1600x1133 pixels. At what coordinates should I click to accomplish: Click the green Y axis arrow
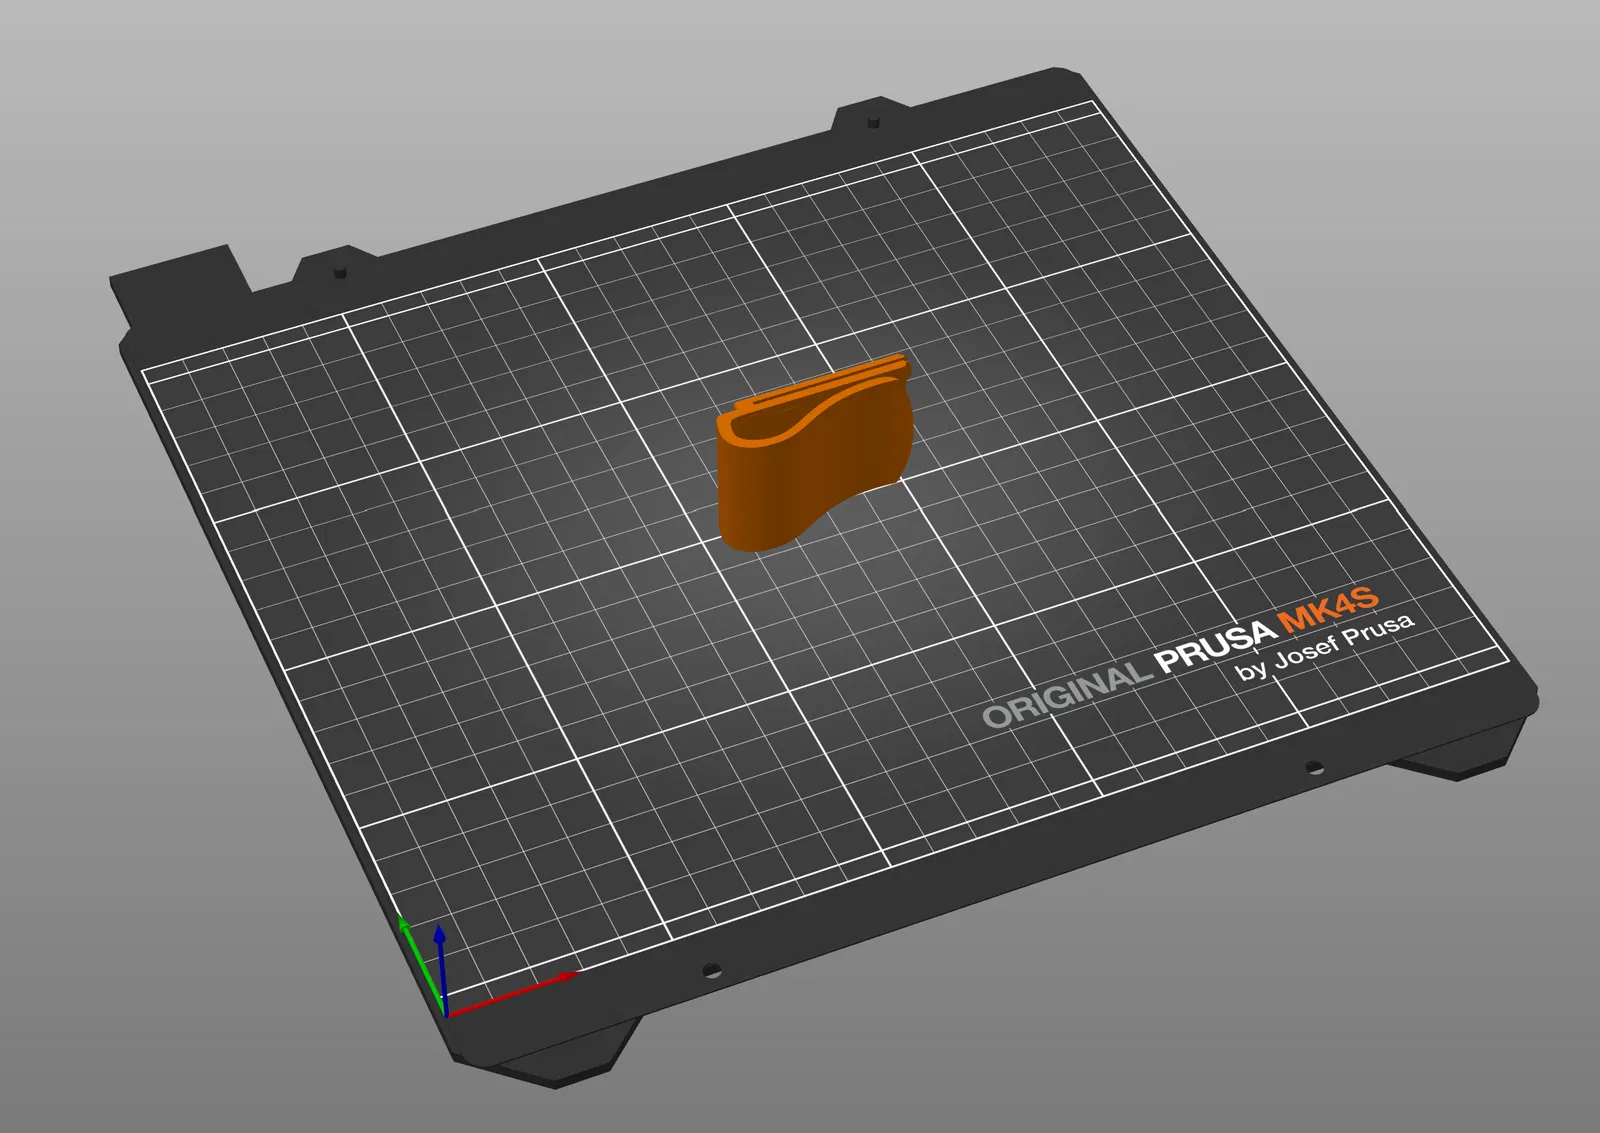(421, 964)
